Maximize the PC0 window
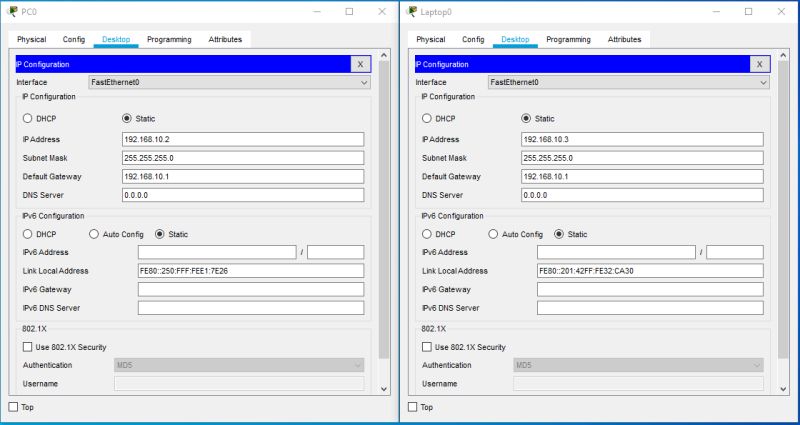The image size is (800, 425). click(349, 11)
